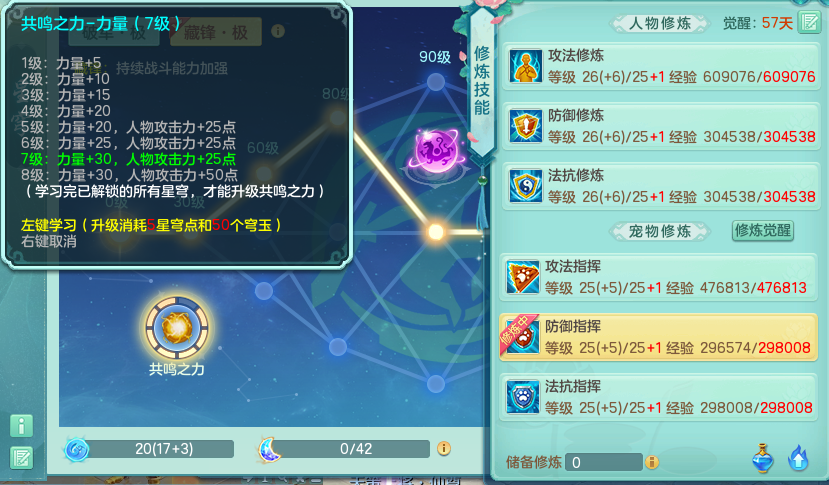Click the 共鸣之力 golden orb icon

pyautogui.click(x=177, y=327)
